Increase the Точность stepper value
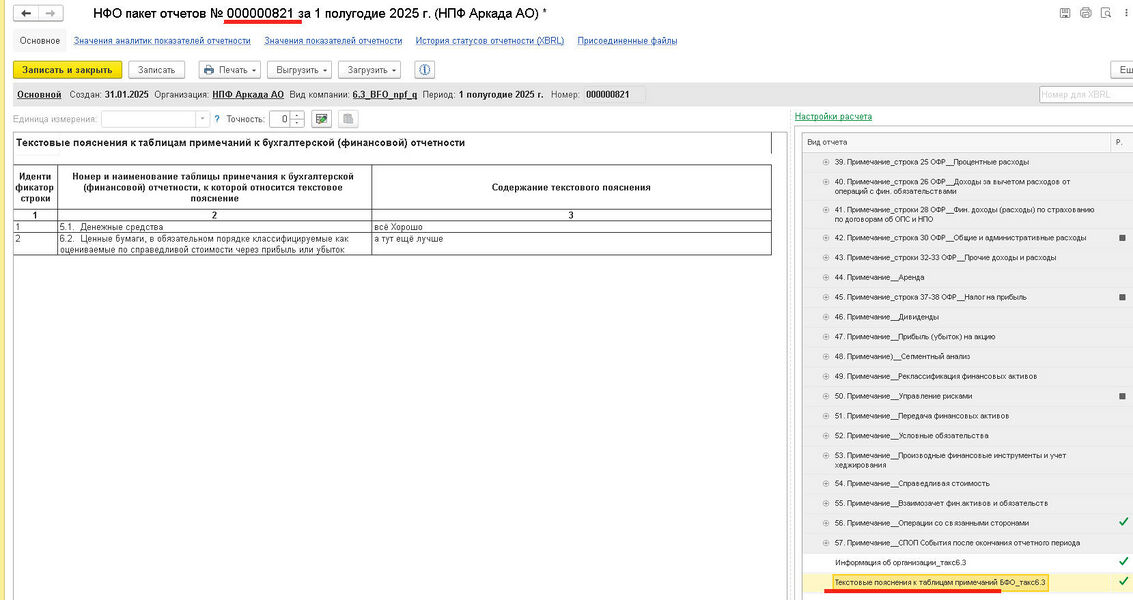The height and width of the screenshot is (600, 1133). click(297, 115)
